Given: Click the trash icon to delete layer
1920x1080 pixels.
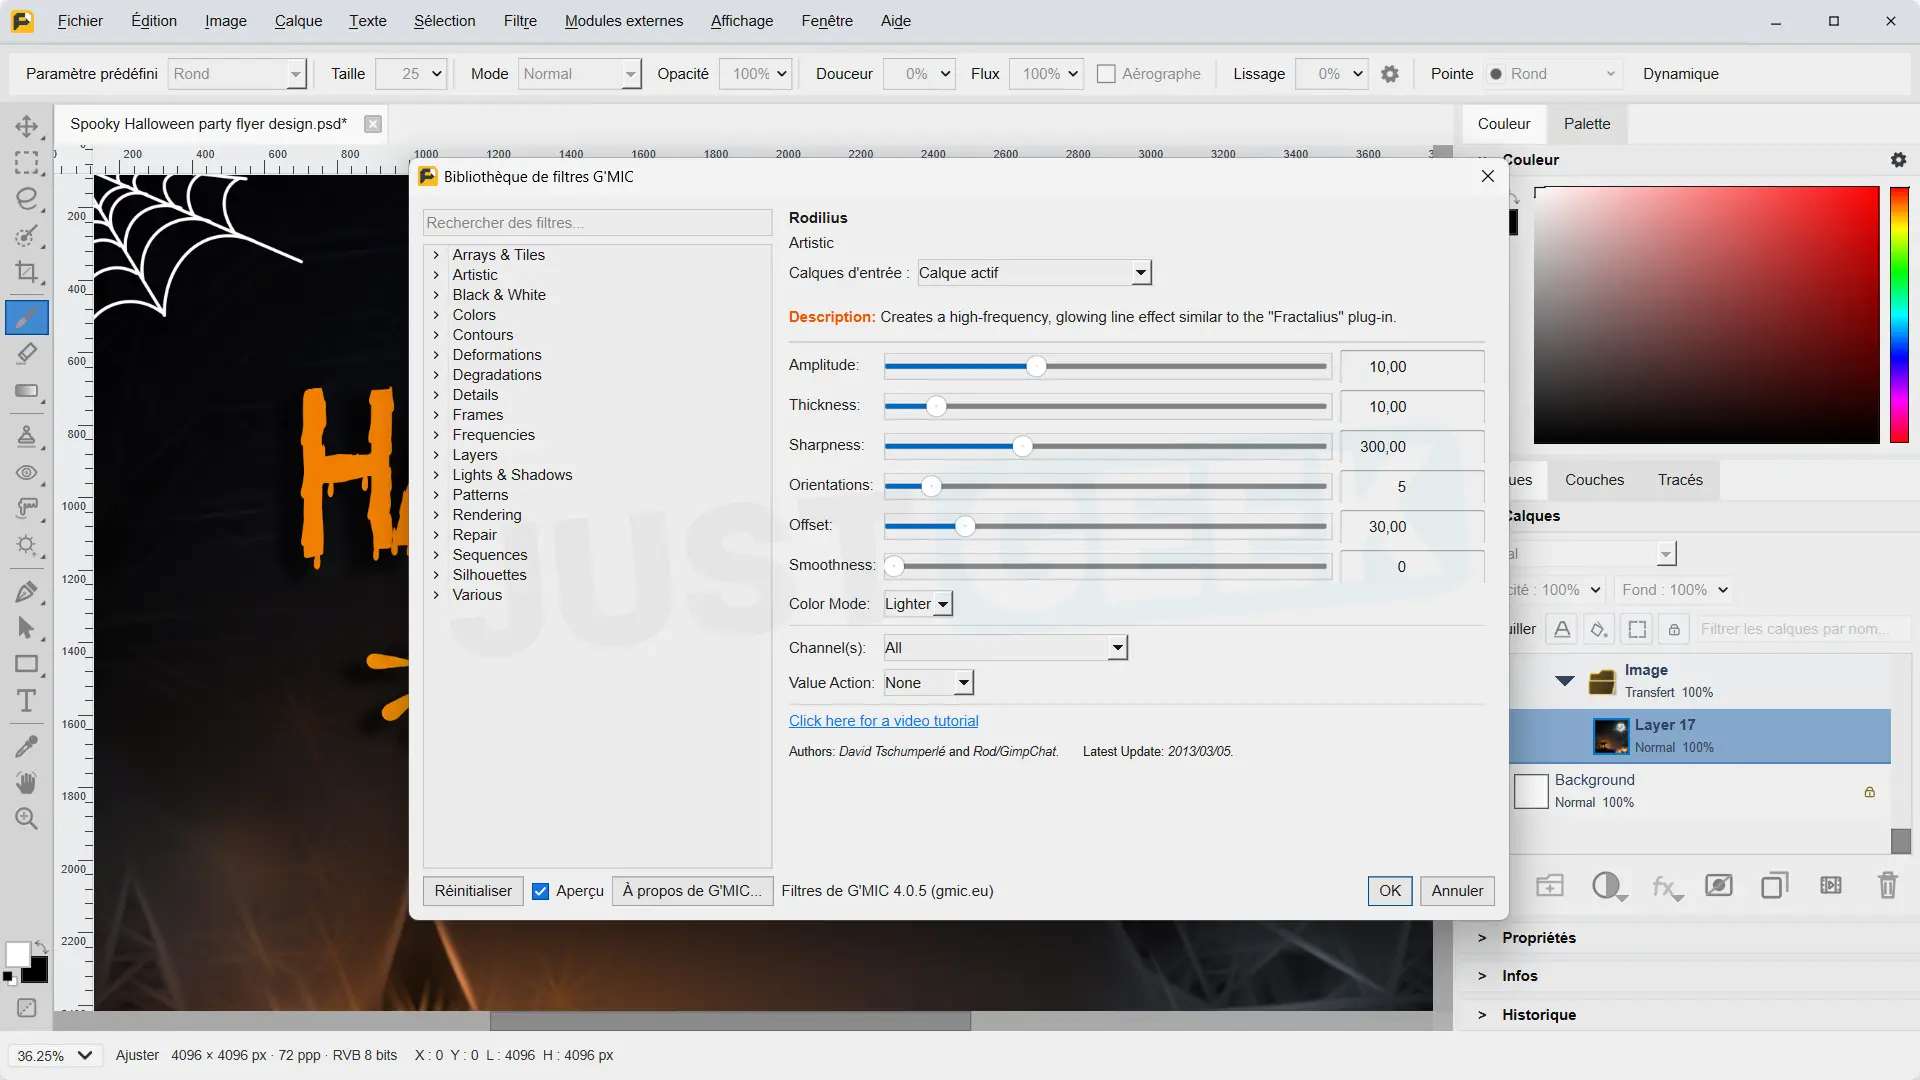Looking at the screenshot, I should click(x=1887, y=885).
